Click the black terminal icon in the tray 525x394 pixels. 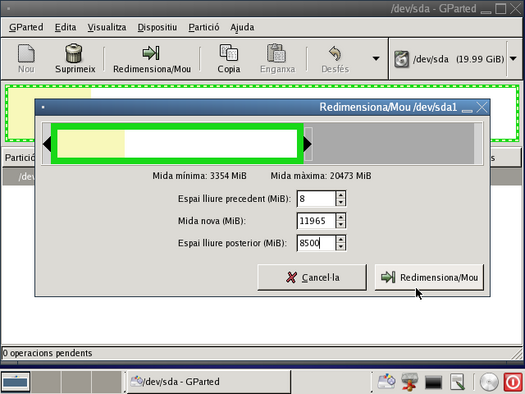433,382
